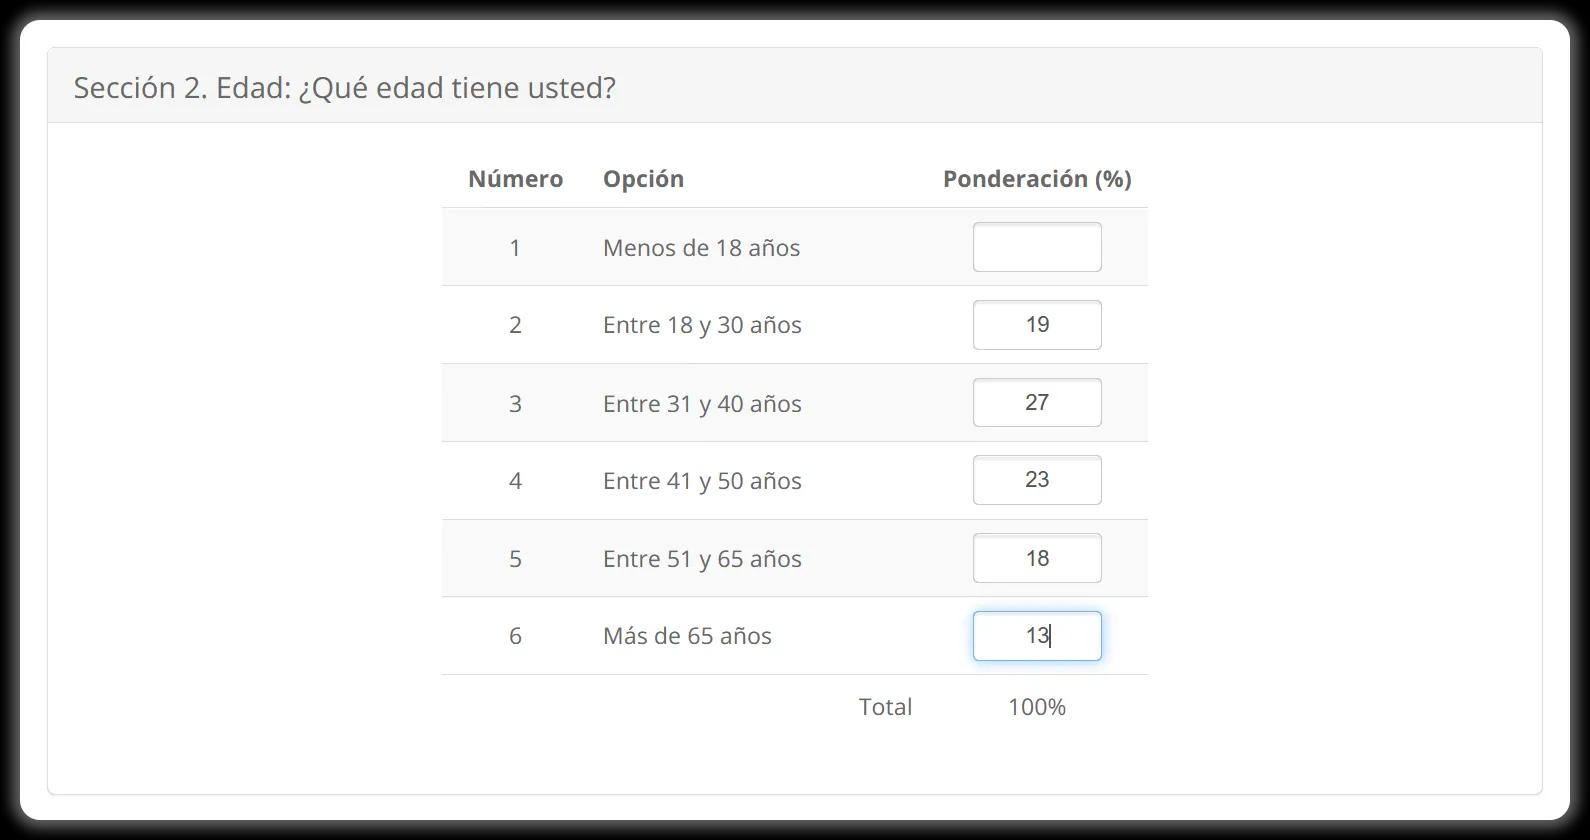Select the Entre 31 y 40 años row
Viewport: 1590px width, 840px height.
pyautogui.click(x=702, y=403)
